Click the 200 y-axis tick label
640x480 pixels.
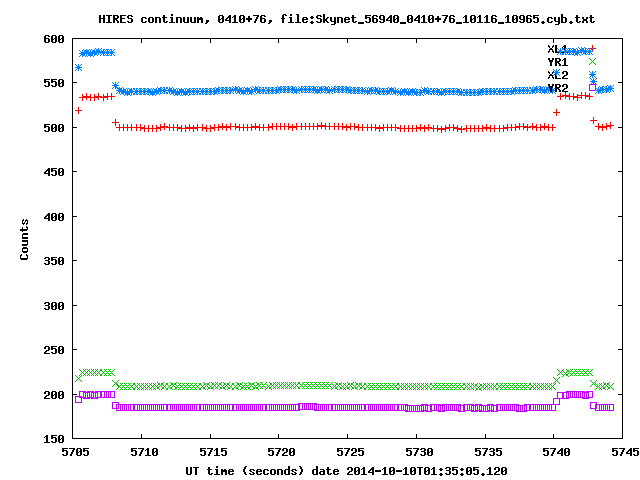54,395
